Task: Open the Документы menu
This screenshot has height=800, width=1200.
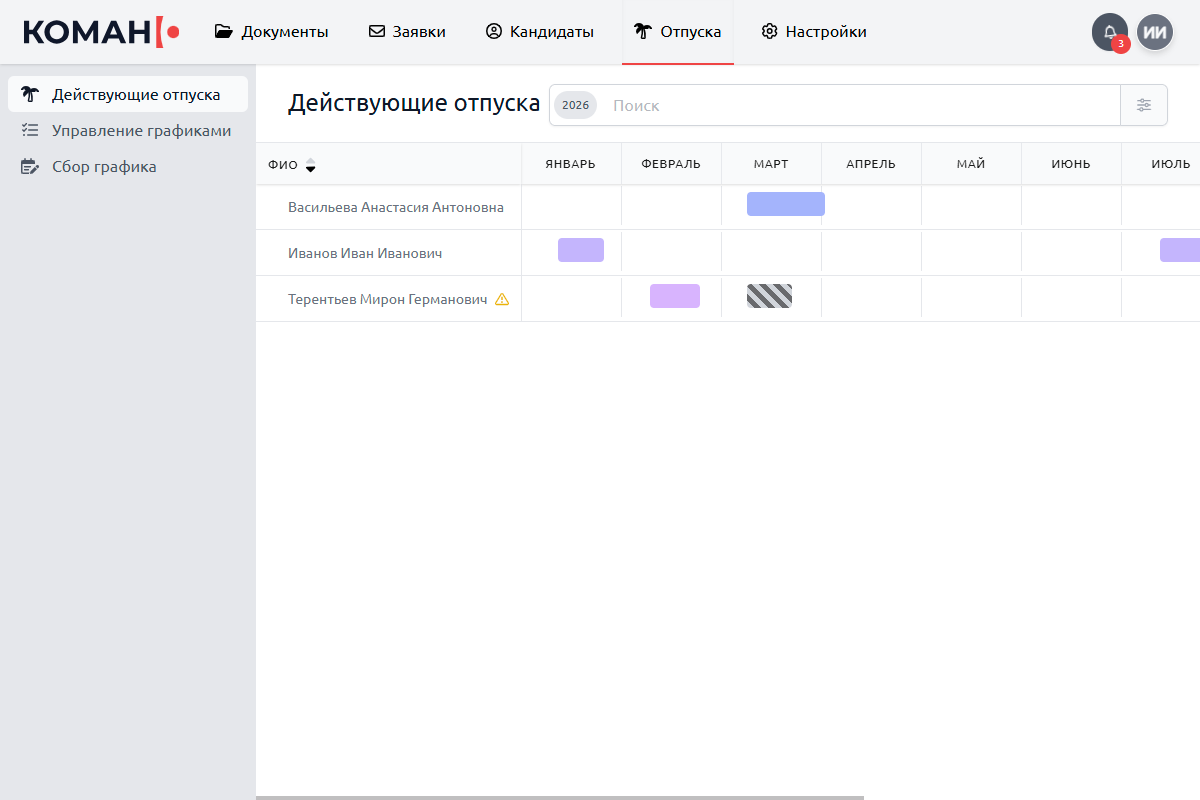Action: (271, 32)
